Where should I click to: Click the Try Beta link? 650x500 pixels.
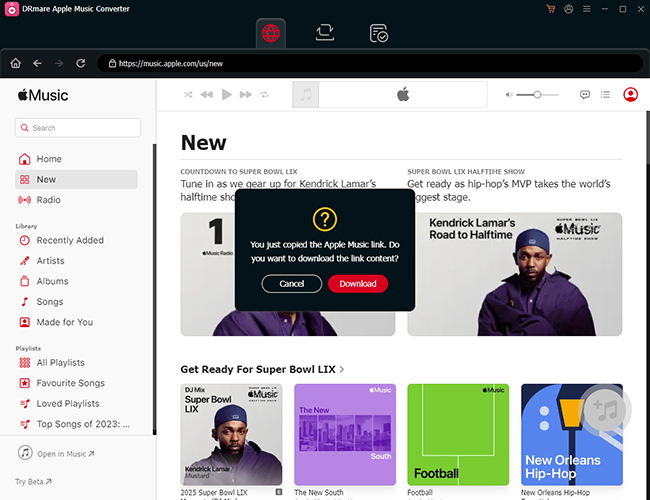coord(33,482)
